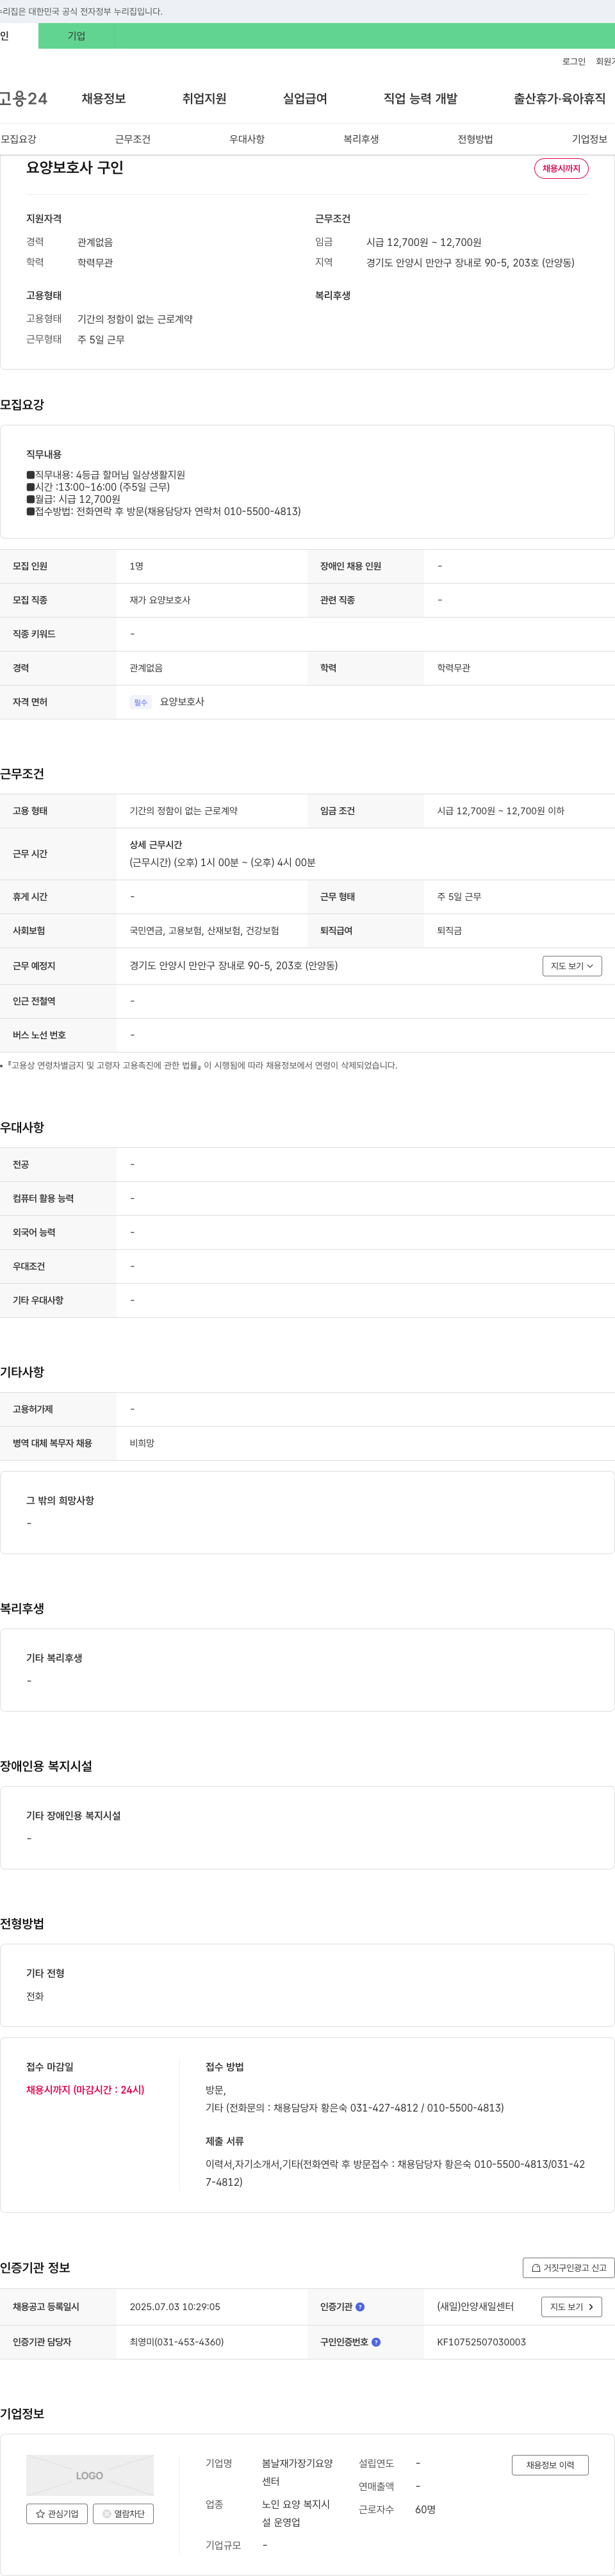Viewport: 615px width, 2576px height.
Task: Click the 로그인 link
Action: [573, 62]
